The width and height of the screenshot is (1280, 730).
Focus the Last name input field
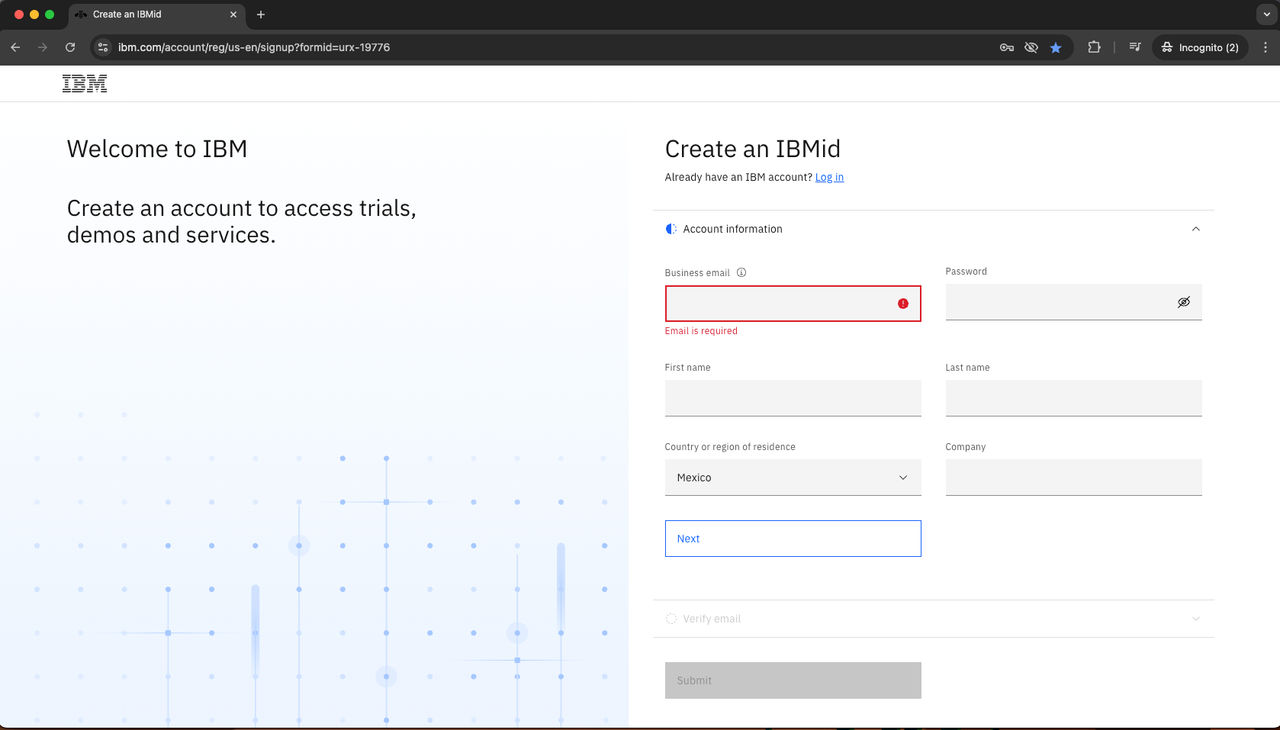(x=1073, y=398)
